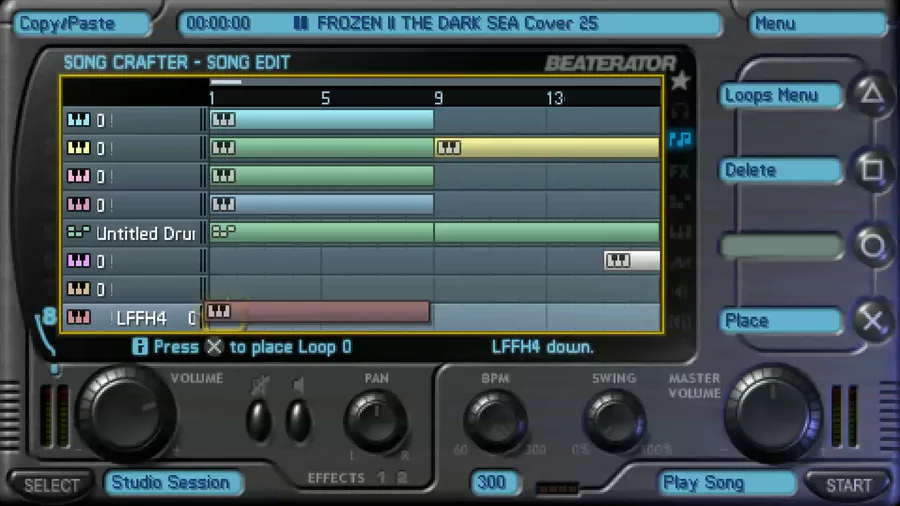Click the pink synth icon on track three
Image resolution: width=900 pixels, height=506 pixels.
tap(79, 176)
